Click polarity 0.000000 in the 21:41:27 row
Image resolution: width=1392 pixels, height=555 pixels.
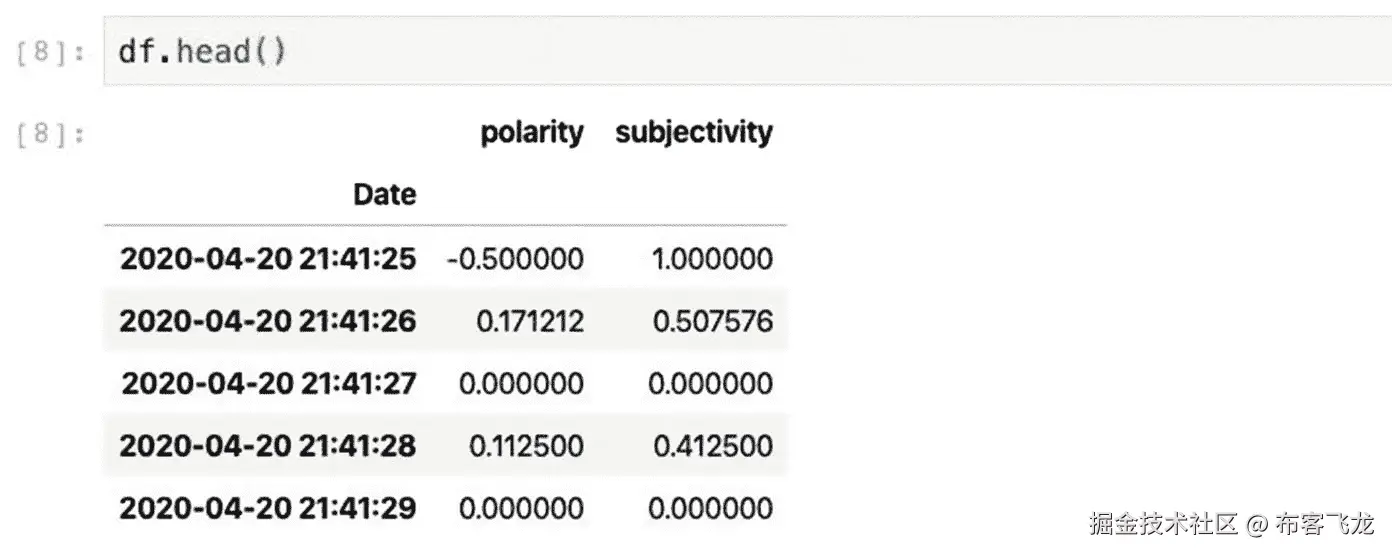click(522, 383)
